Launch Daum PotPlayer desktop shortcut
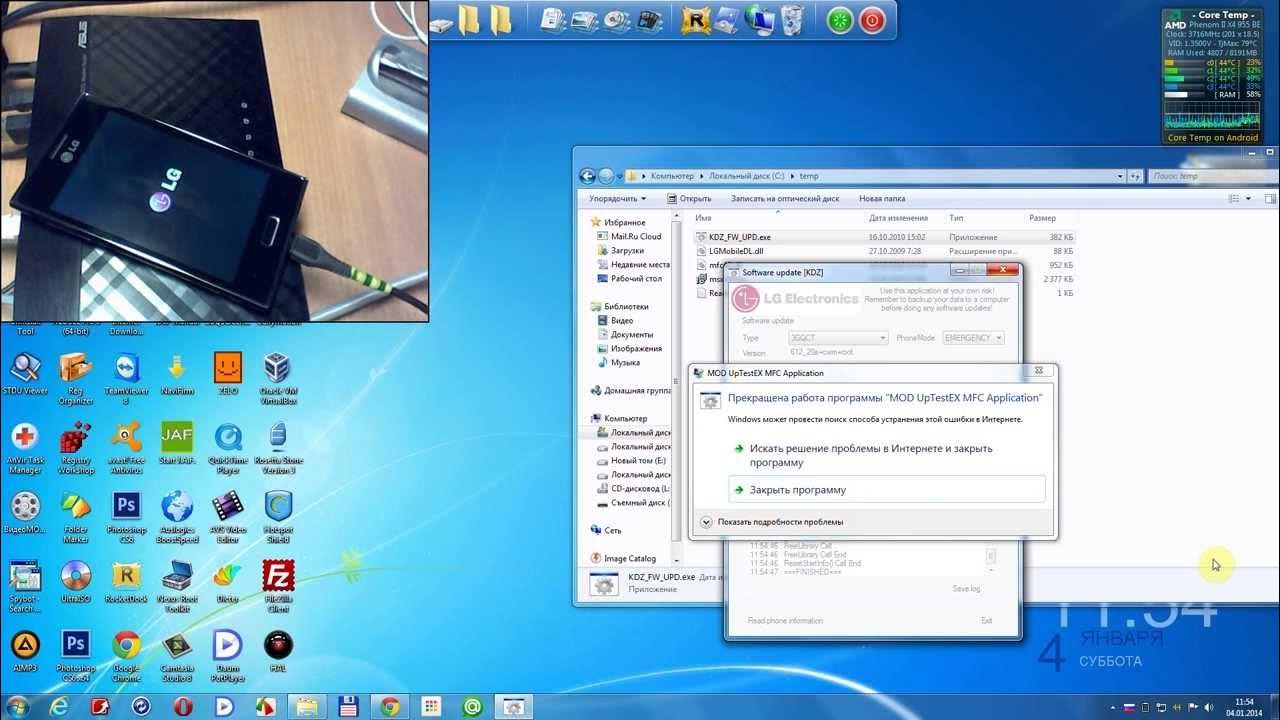Viewport: 1280px width, 720px height. 228,655
